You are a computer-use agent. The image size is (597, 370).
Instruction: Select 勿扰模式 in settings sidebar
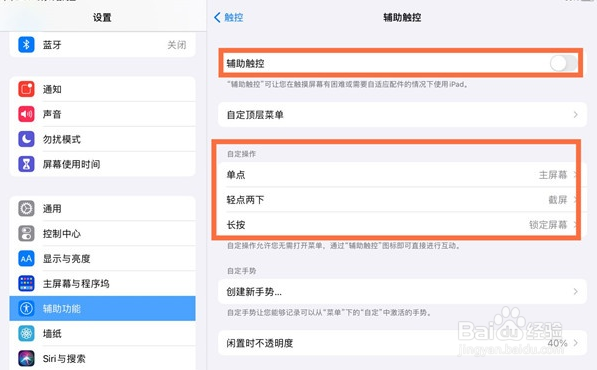(x=102, y=139)
